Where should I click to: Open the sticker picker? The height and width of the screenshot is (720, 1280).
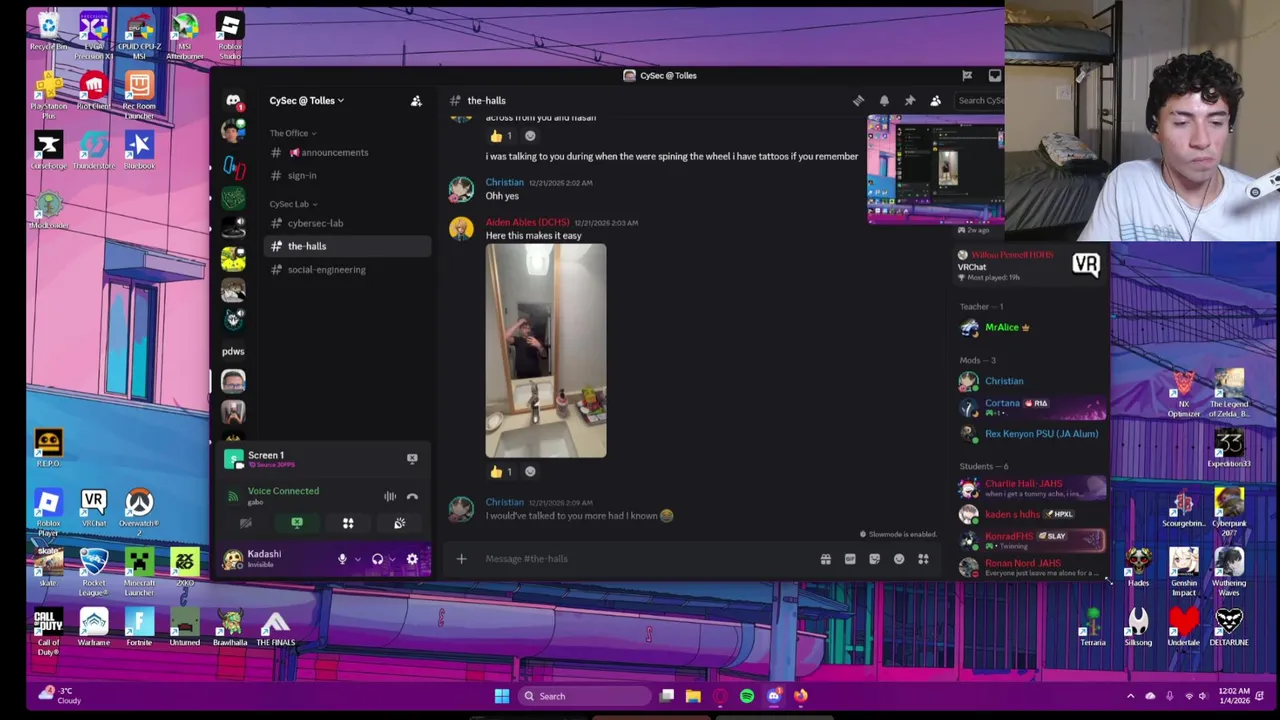875,559
